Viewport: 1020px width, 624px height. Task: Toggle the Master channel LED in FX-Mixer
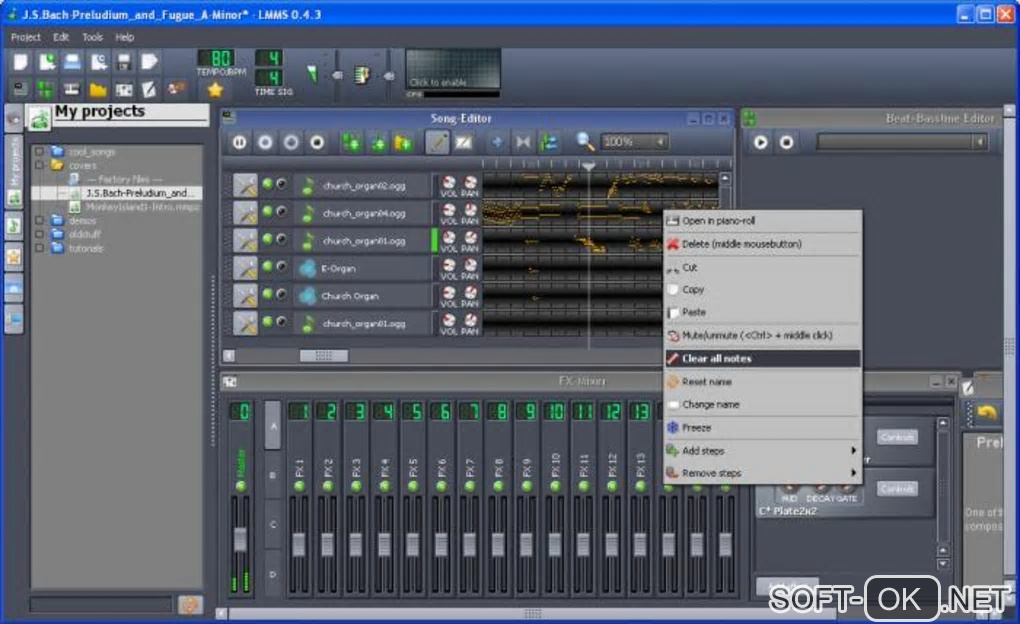(240, 486)
